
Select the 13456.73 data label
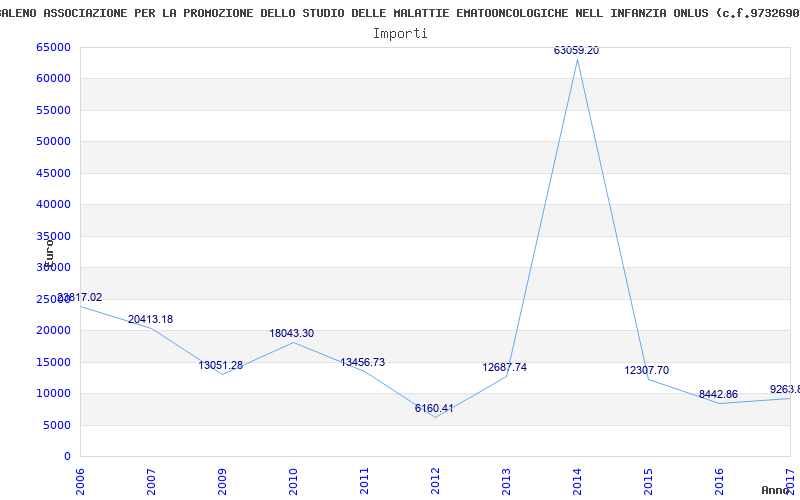click(363, 362)
